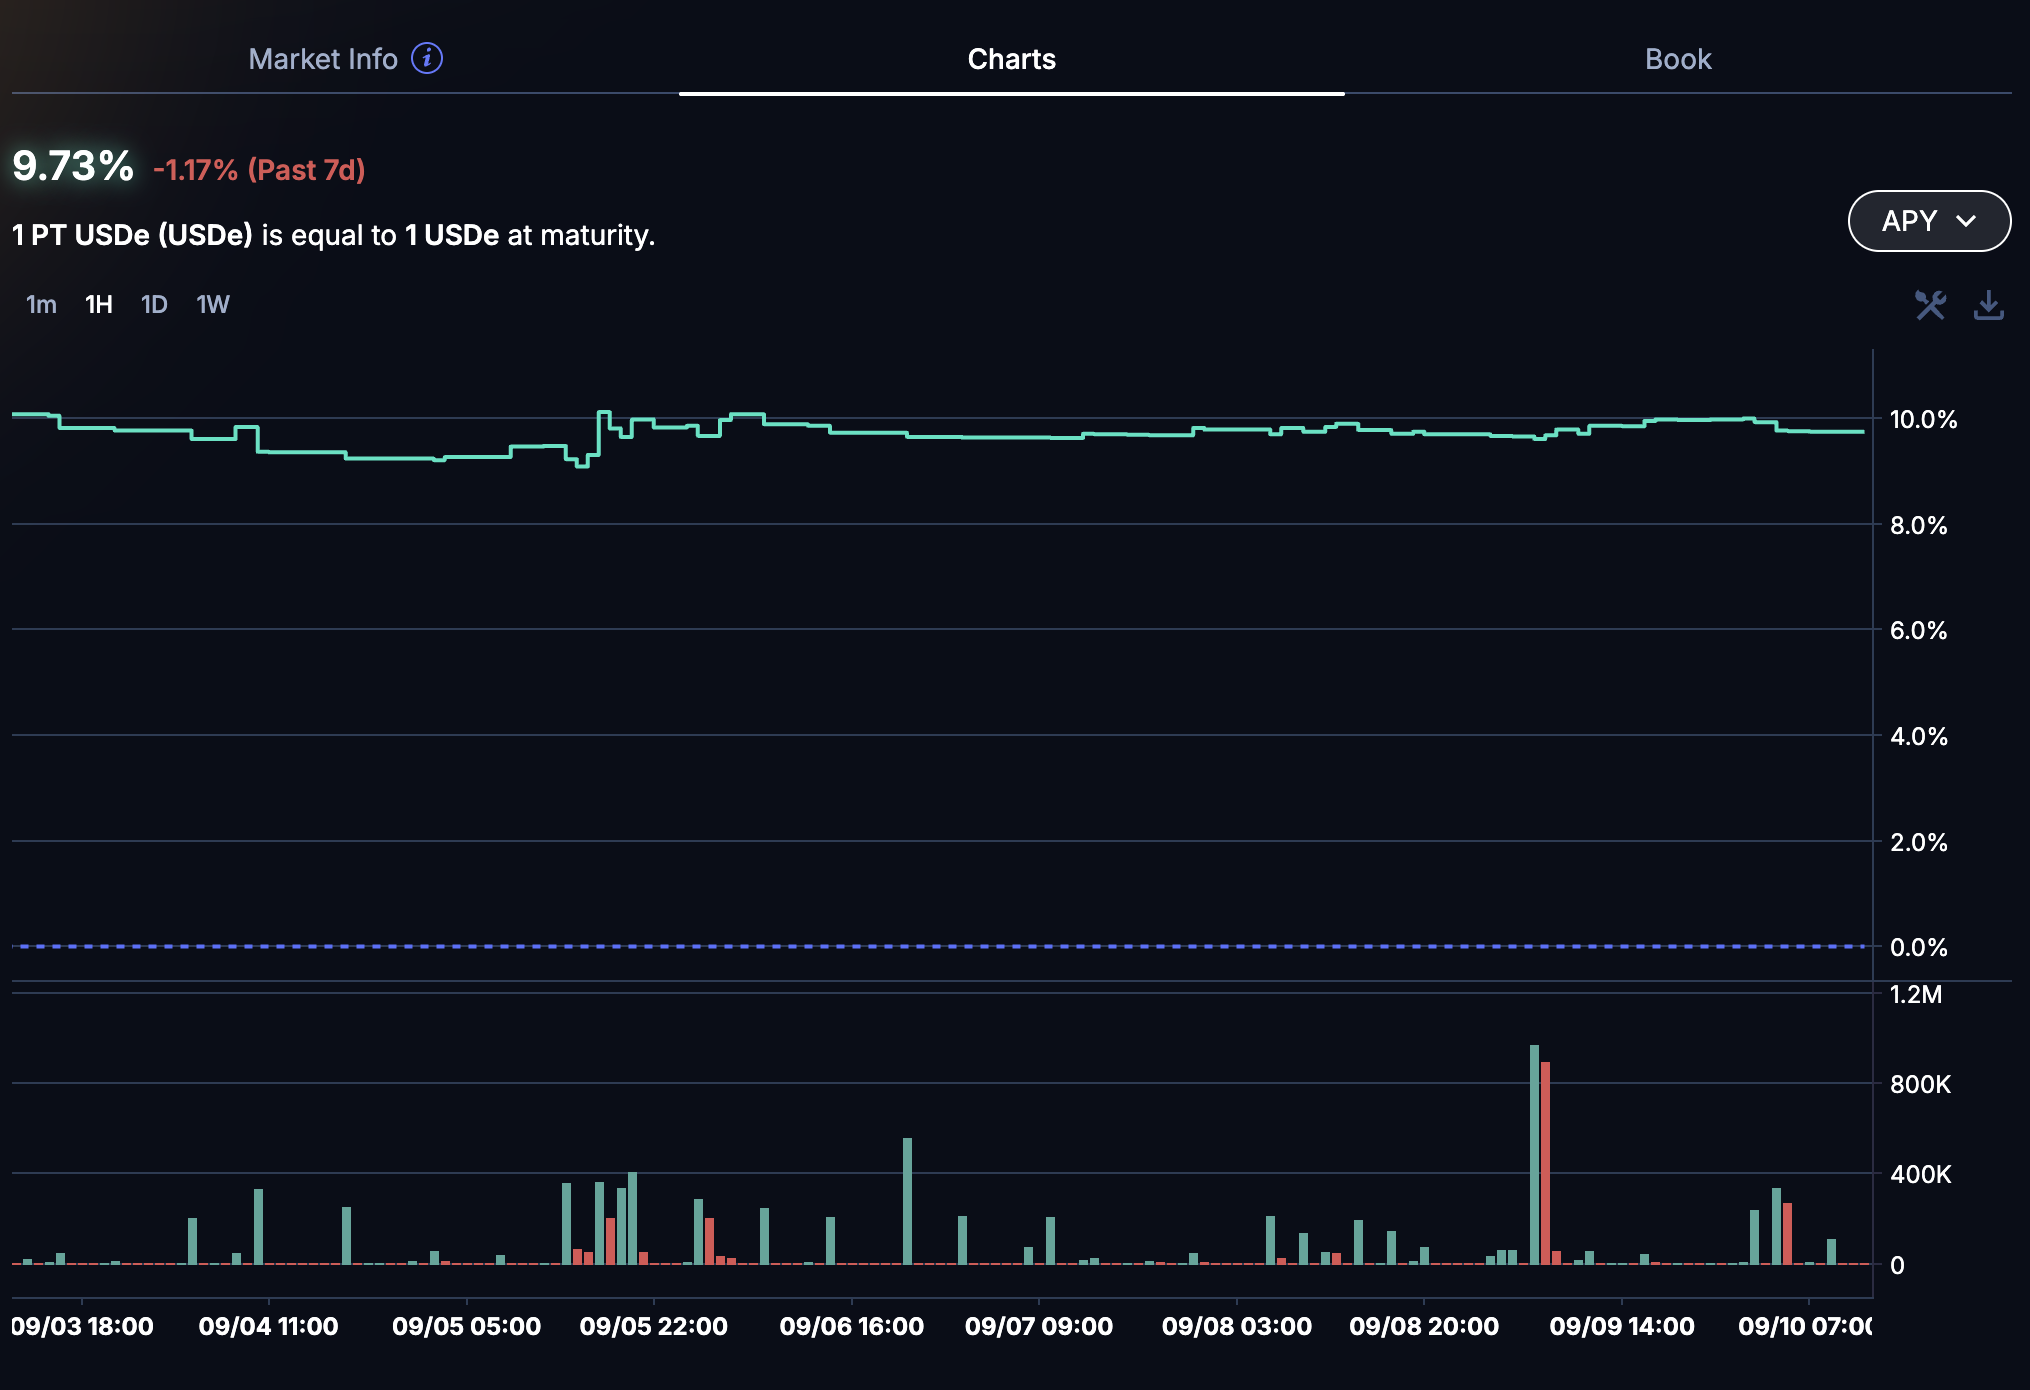Click the Market Info info icon
Screen dimensions: 2030x1390
click(x=427, y=59)
